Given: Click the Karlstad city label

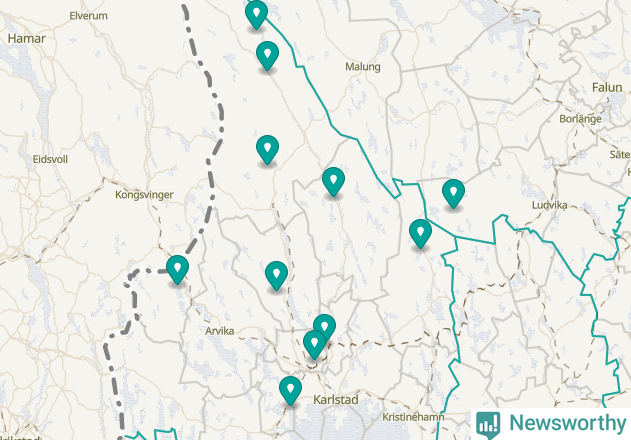Looking at the screenshot, I should [336, 400].
